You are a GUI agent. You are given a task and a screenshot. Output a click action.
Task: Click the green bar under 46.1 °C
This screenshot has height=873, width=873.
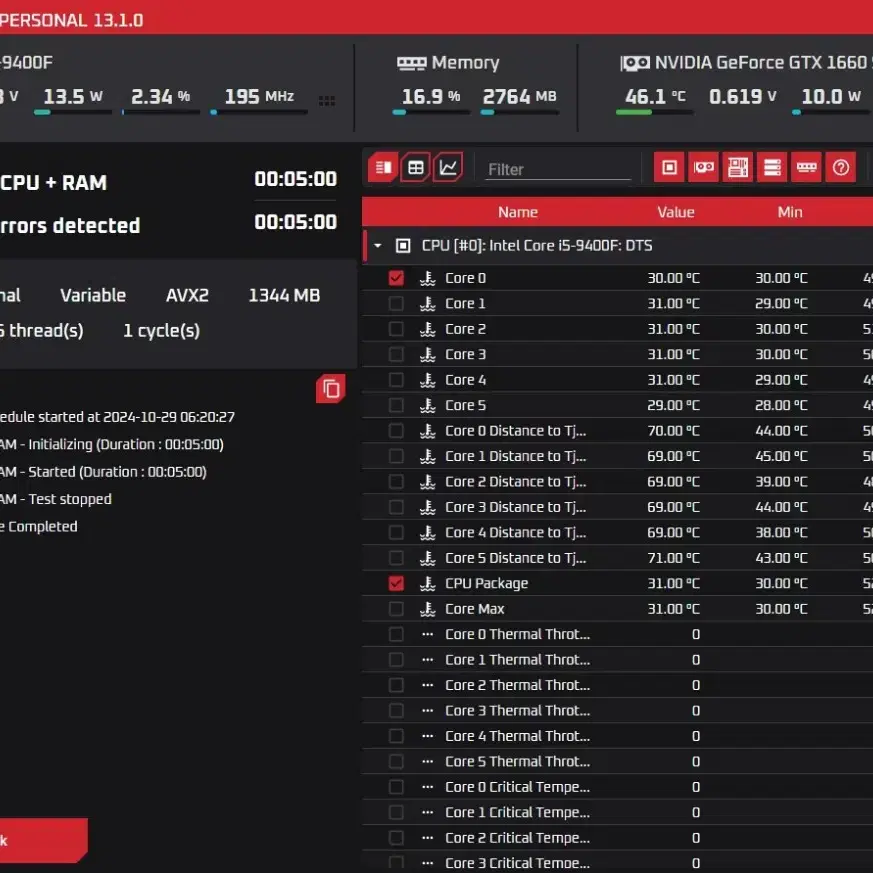click(654, 112)
